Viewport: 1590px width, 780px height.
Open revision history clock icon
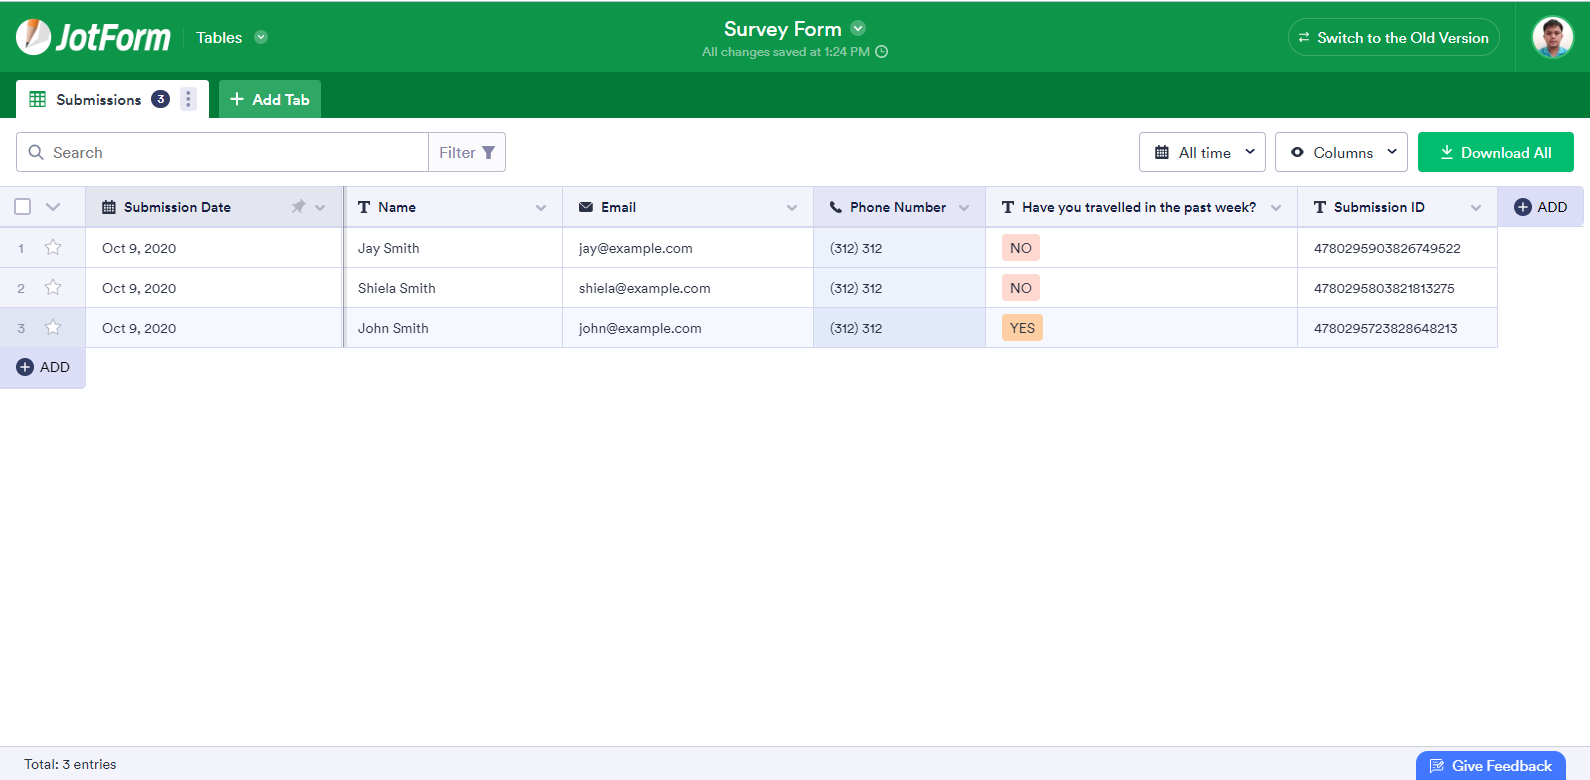882,52
